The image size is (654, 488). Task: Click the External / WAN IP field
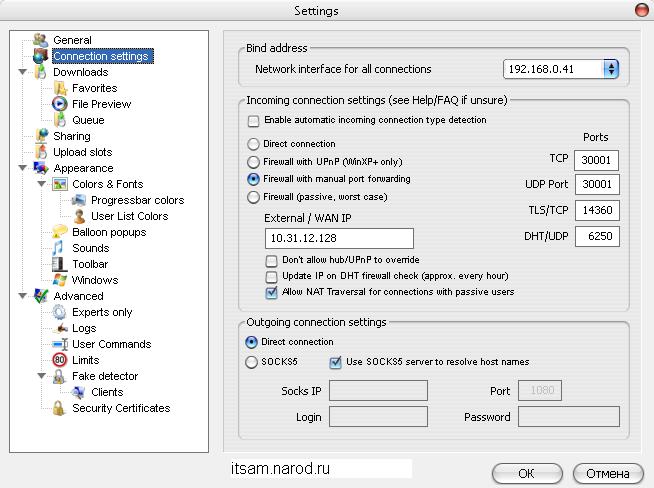(x=339, y=238)
